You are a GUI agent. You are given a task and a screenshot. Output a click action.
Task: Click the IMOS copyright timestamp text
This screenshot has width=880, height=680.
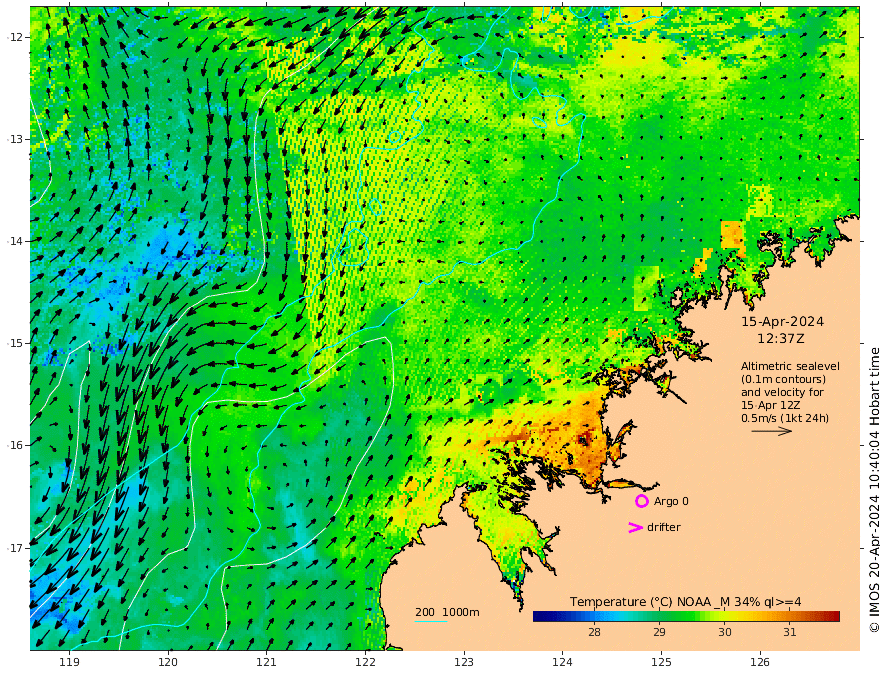(874, 490)
